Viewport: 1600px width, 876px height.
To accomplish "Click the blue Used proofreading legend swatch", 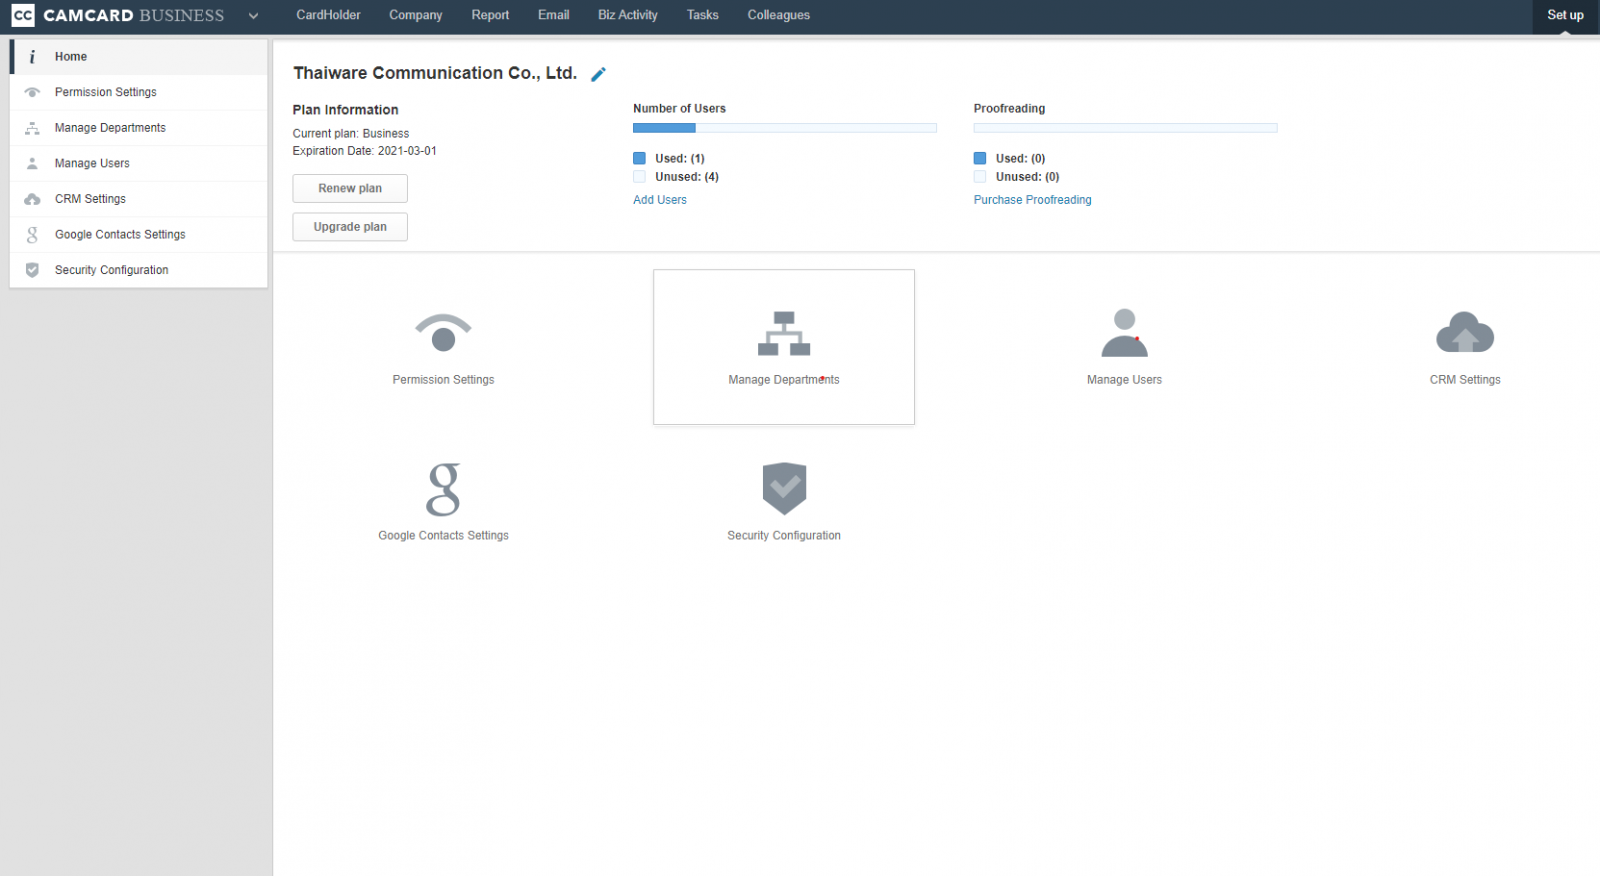I will pyautogui.click(x=980, y=158).
